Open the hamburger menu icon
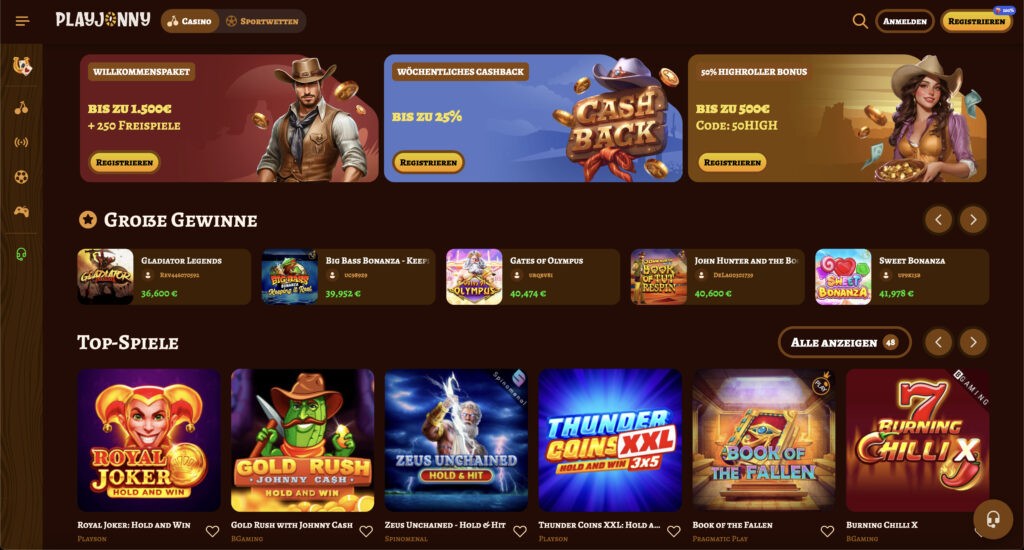 click(x=22, y=22)
